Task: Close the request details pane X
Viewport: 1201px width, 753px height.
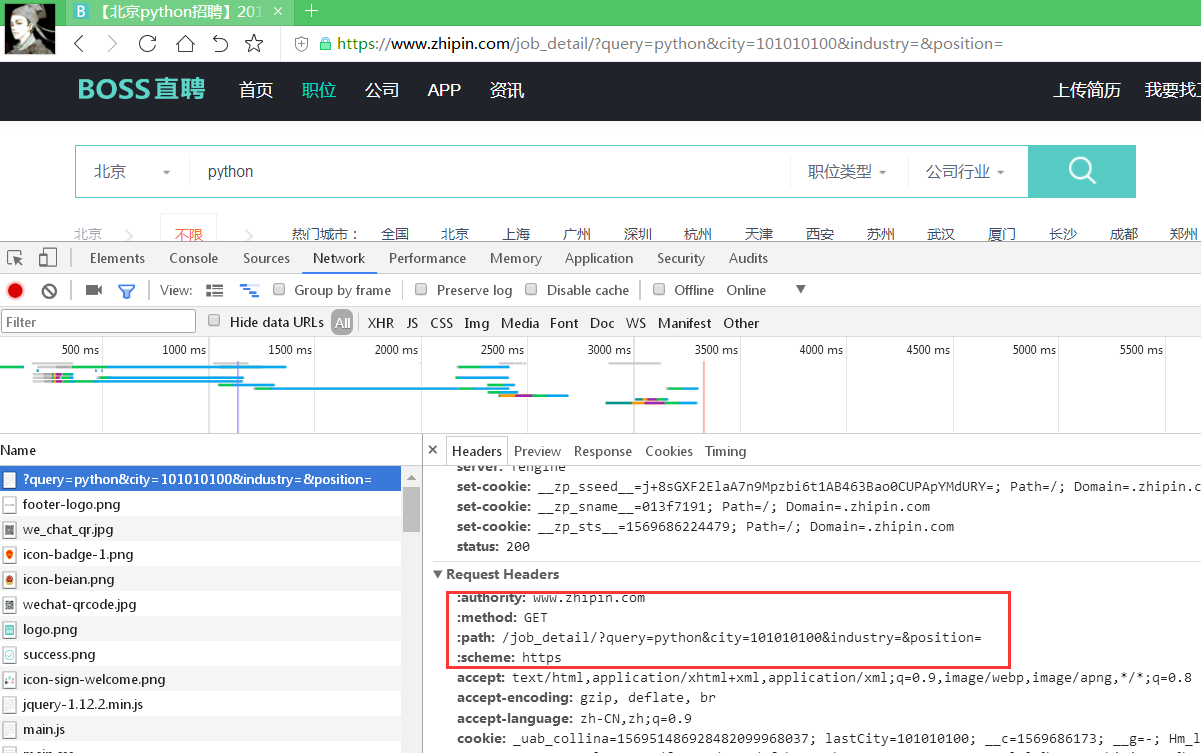Action: pos(433,450)
